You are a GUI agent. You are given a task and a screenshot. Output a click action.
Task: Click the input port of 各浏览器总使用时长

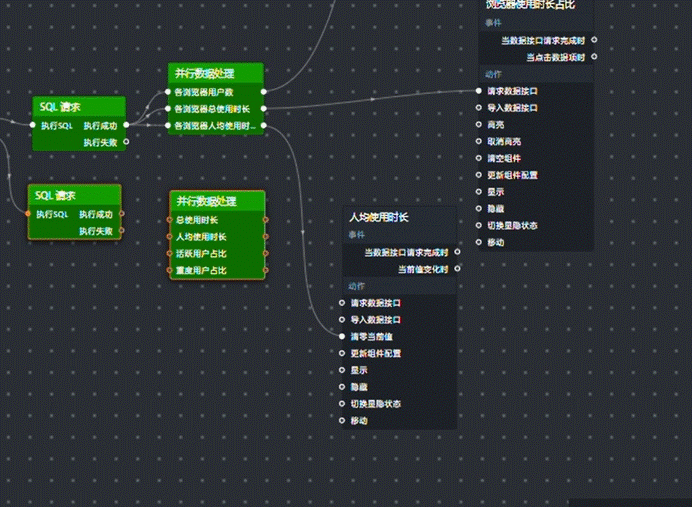168,109
